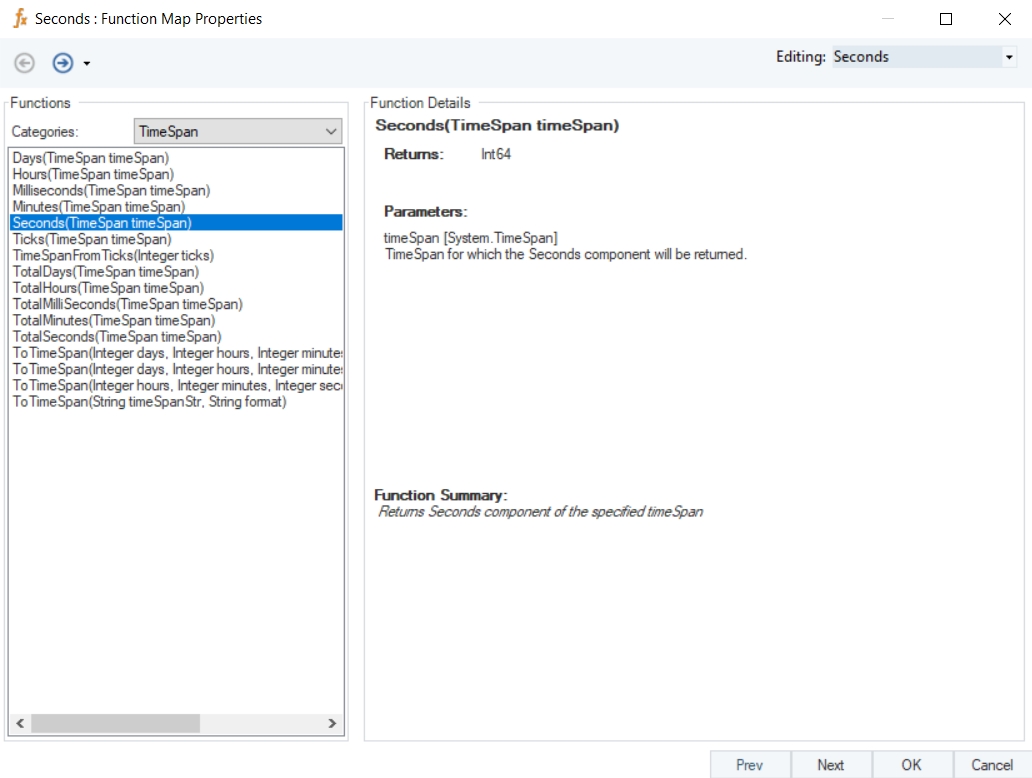Expand the Categories TimeSpan combo box

331,131
